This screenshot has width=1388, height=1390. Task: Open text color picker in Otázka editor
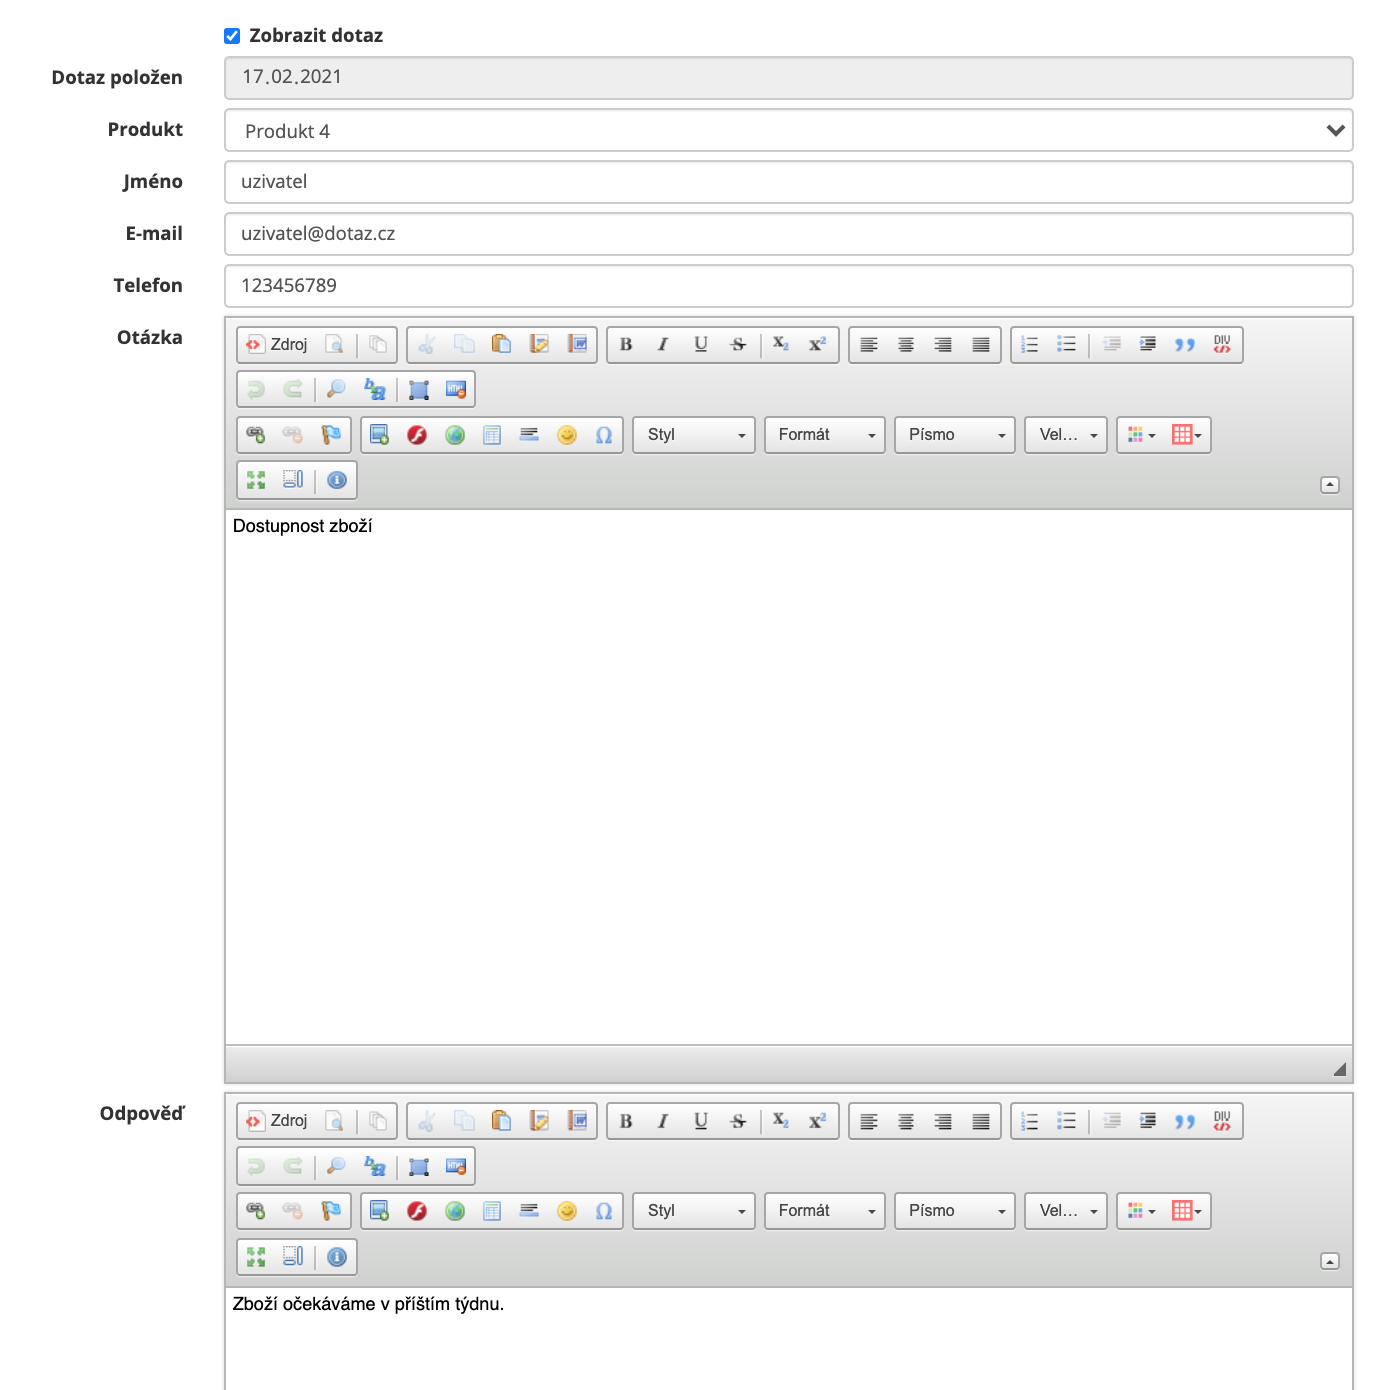[x=1140, y=435]
